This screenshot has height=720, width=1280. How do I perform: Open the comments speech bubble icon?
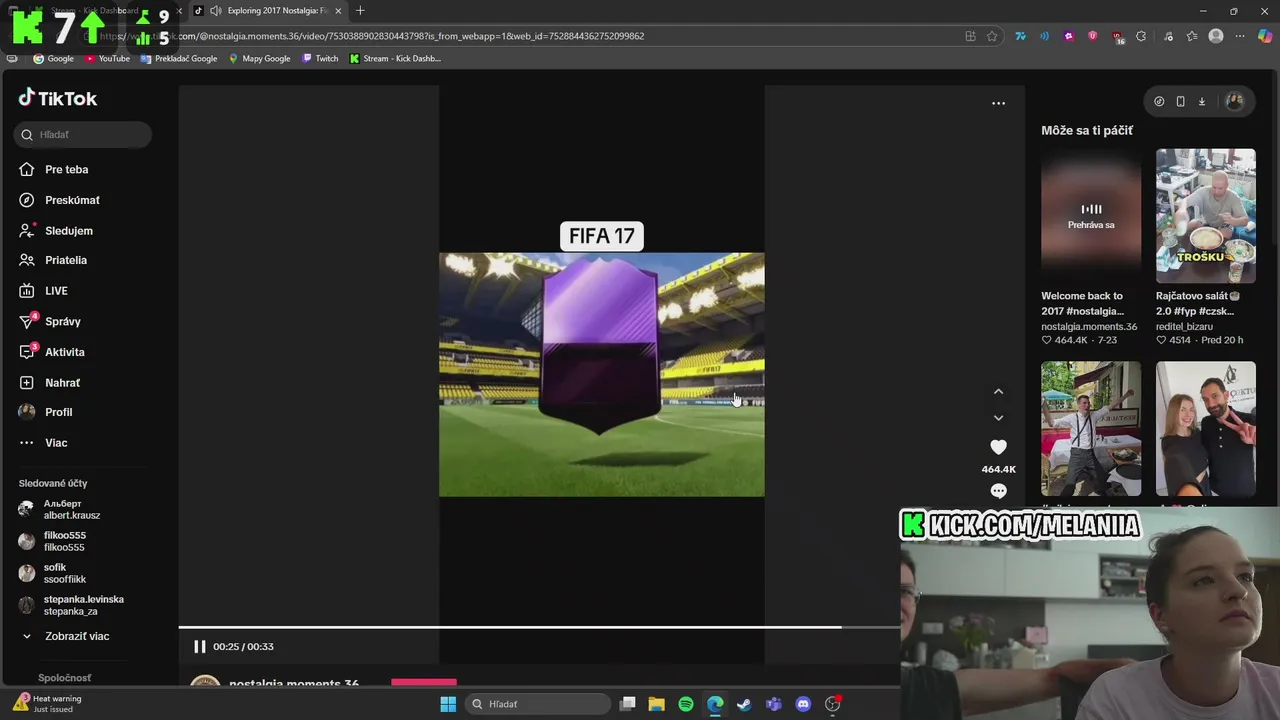click(x=998, y=491)
